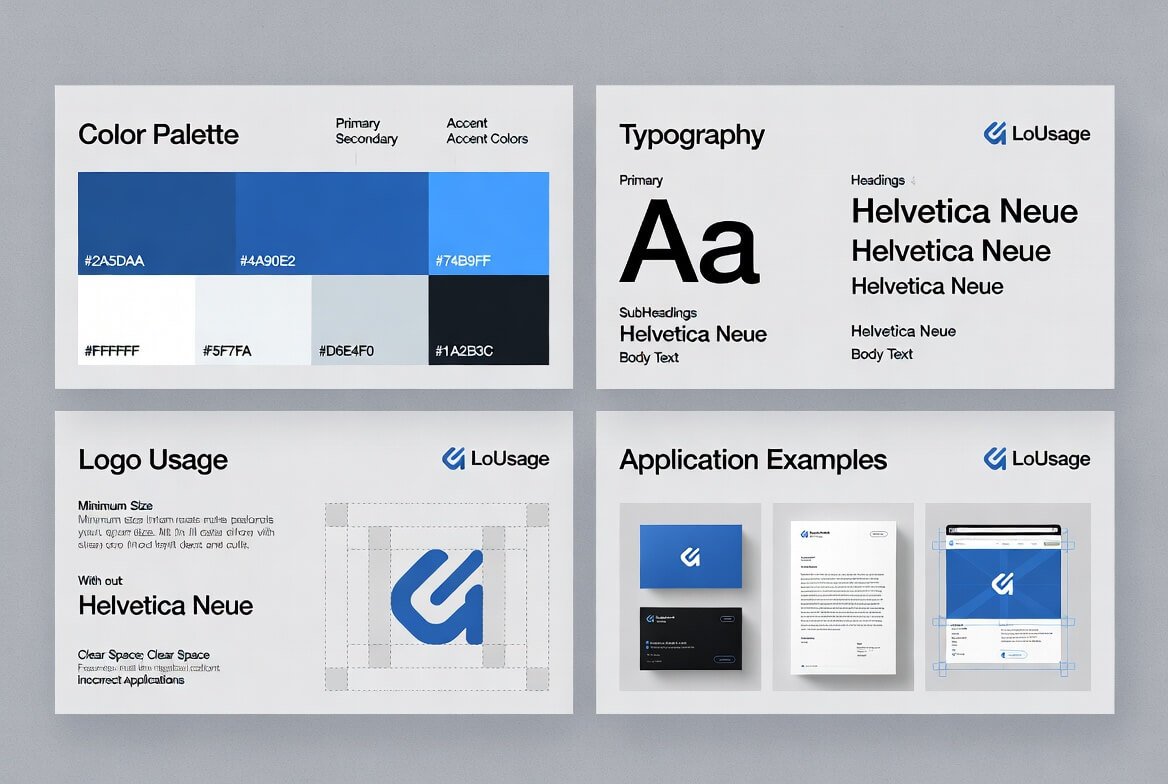Open the dark business card thumbnail
This screenshot has height=784, width=1168.
point(690,638)
